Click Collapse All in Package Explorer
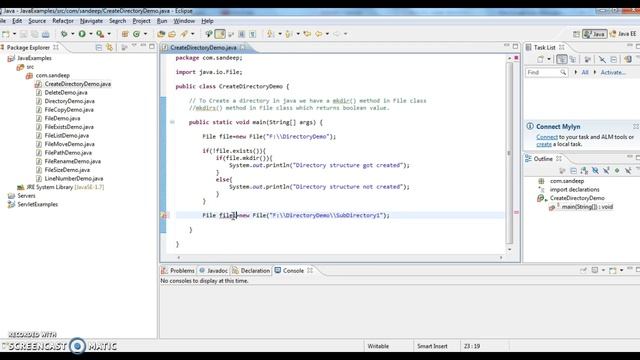 (x=98, y=47)
